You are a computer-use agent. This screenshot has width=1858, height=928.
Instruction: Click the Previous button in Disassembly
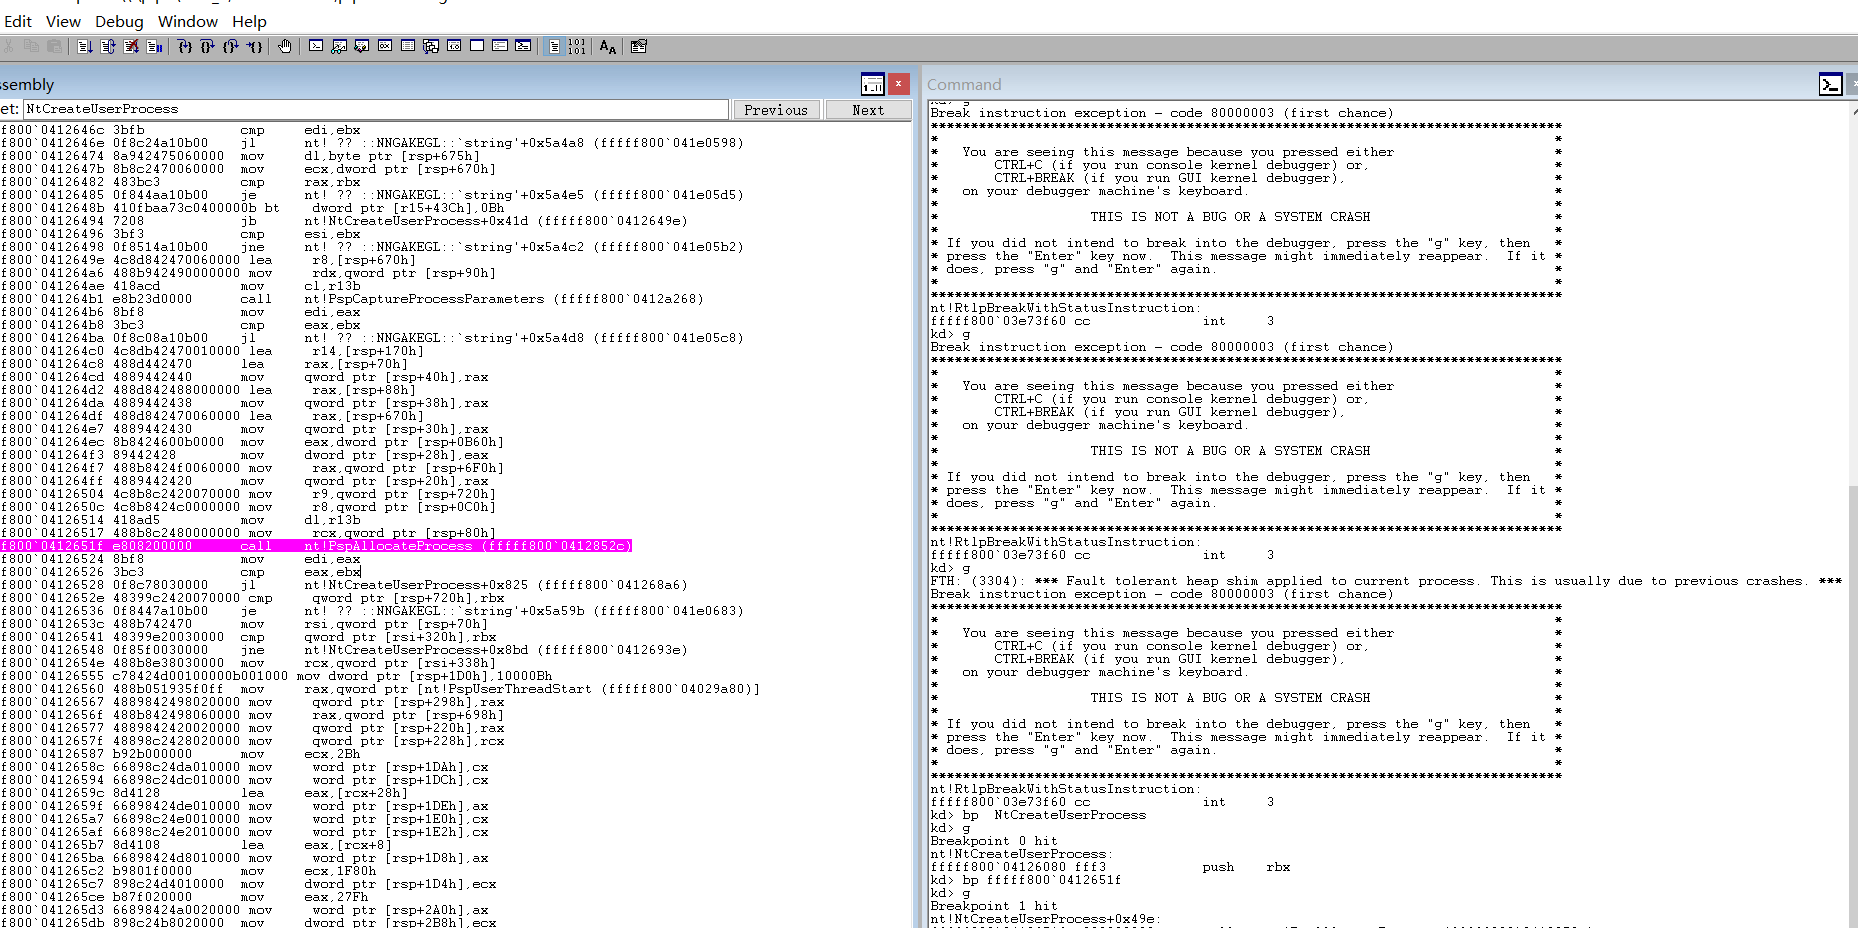click(x=776, y=110)
